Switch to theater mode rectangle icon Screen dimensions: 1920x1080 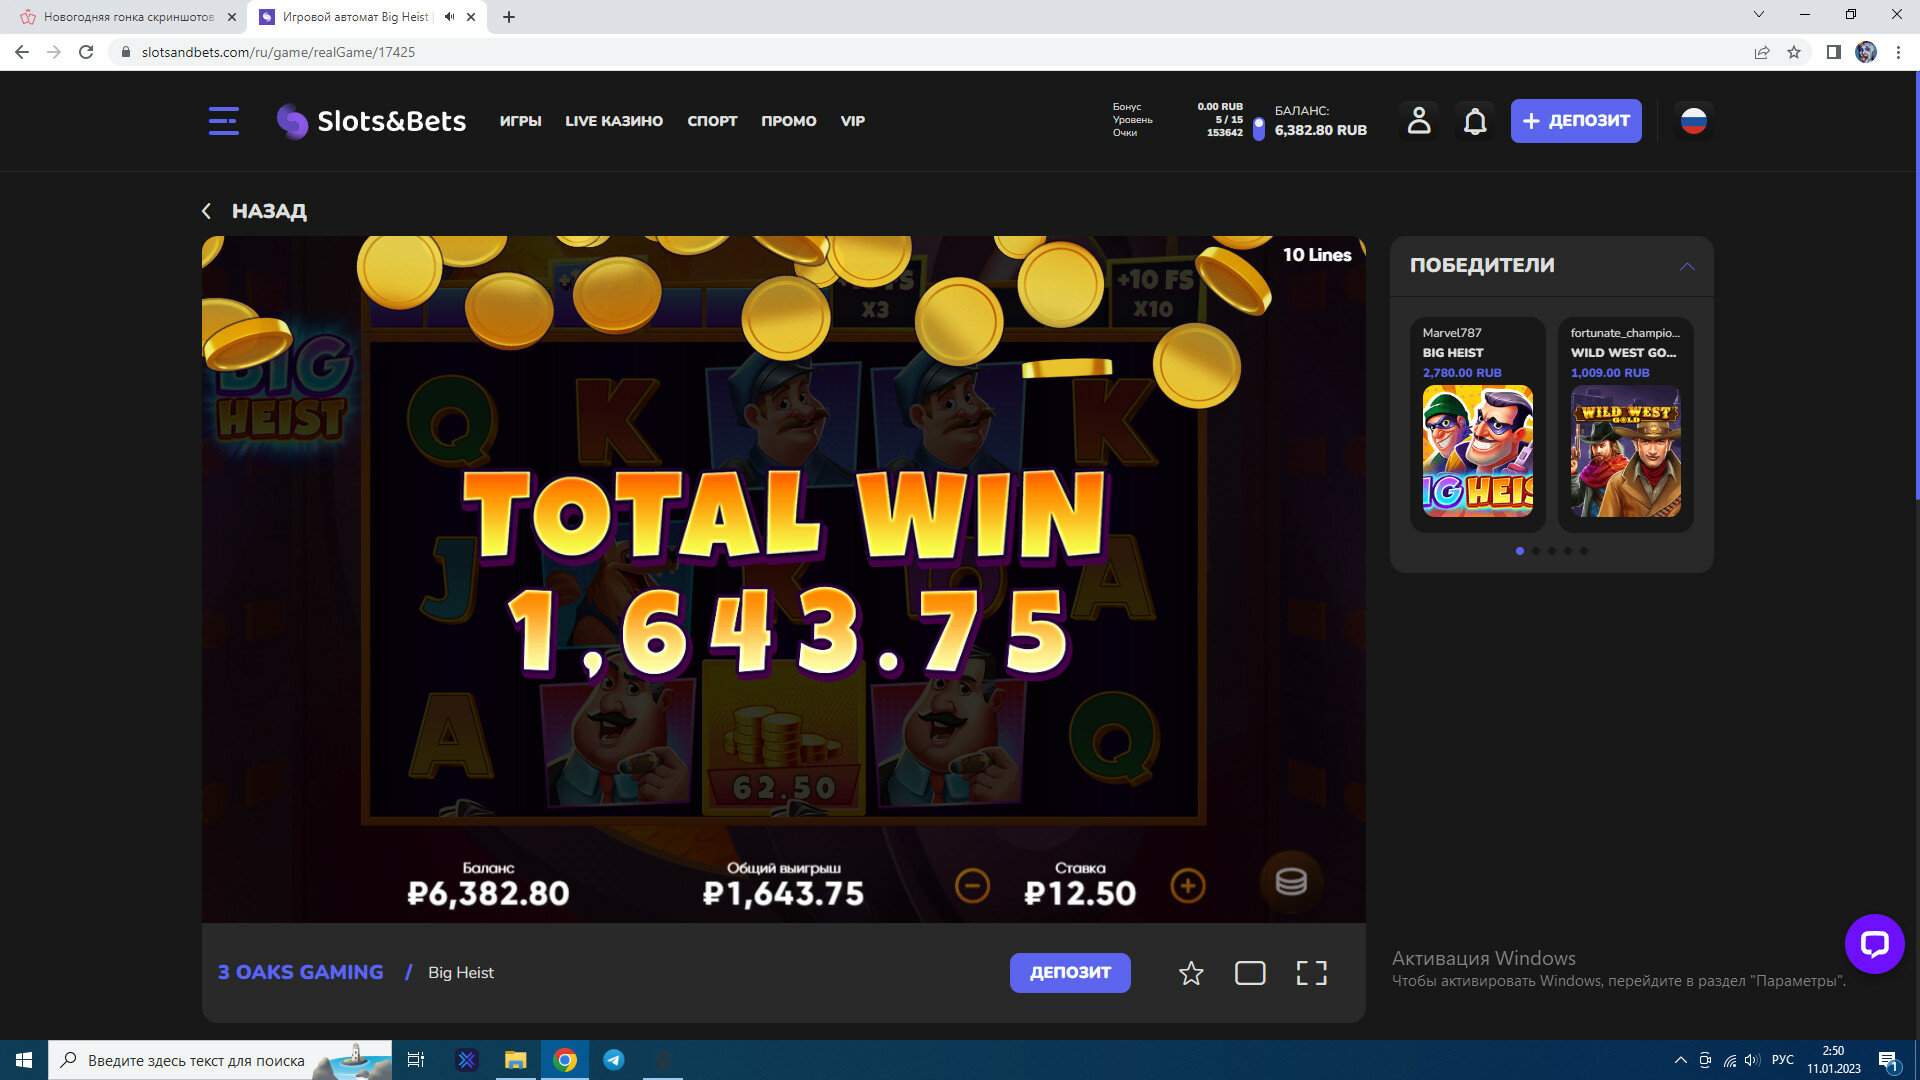click(x=1250, y=973)
